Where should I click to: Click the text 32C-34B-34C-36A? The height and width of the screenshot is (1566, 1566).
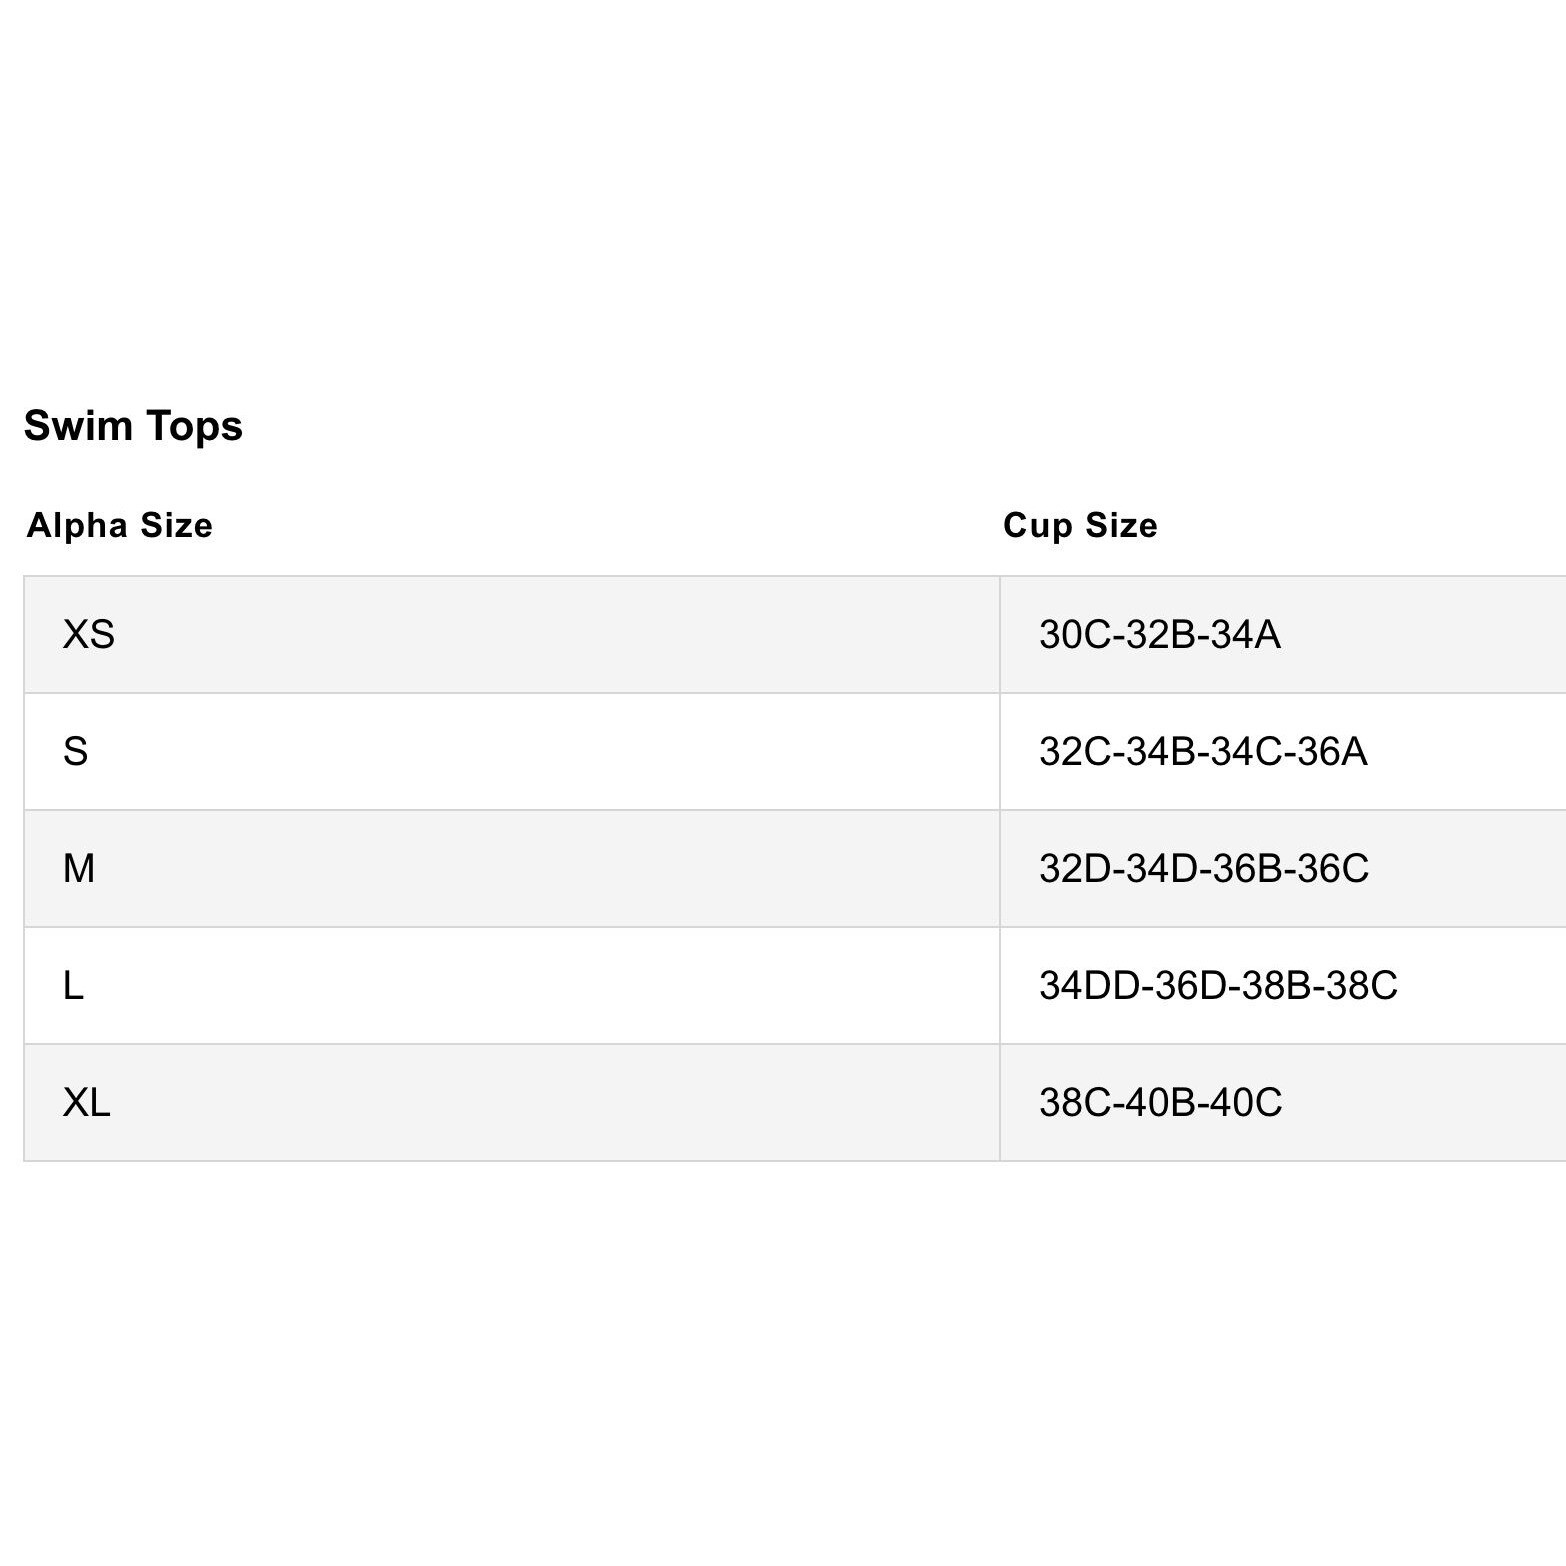pos(1203,752)
